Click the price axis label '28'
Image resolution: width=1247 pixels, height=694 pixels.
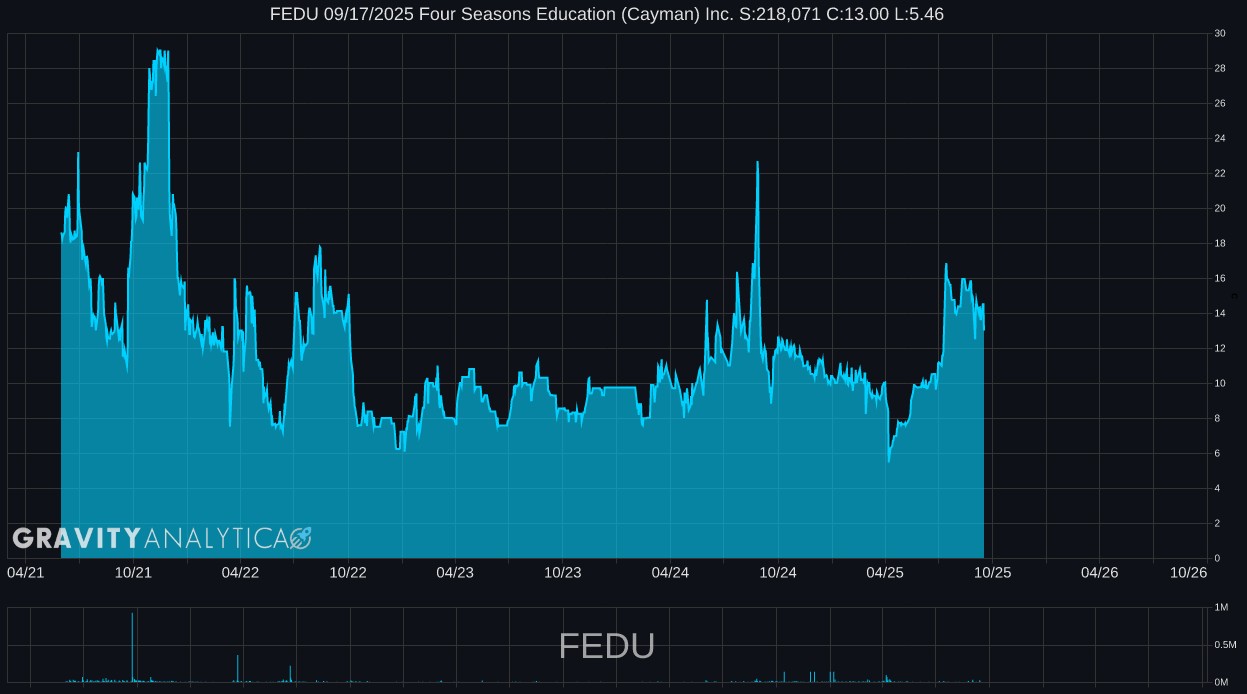tap(1220, 68)
